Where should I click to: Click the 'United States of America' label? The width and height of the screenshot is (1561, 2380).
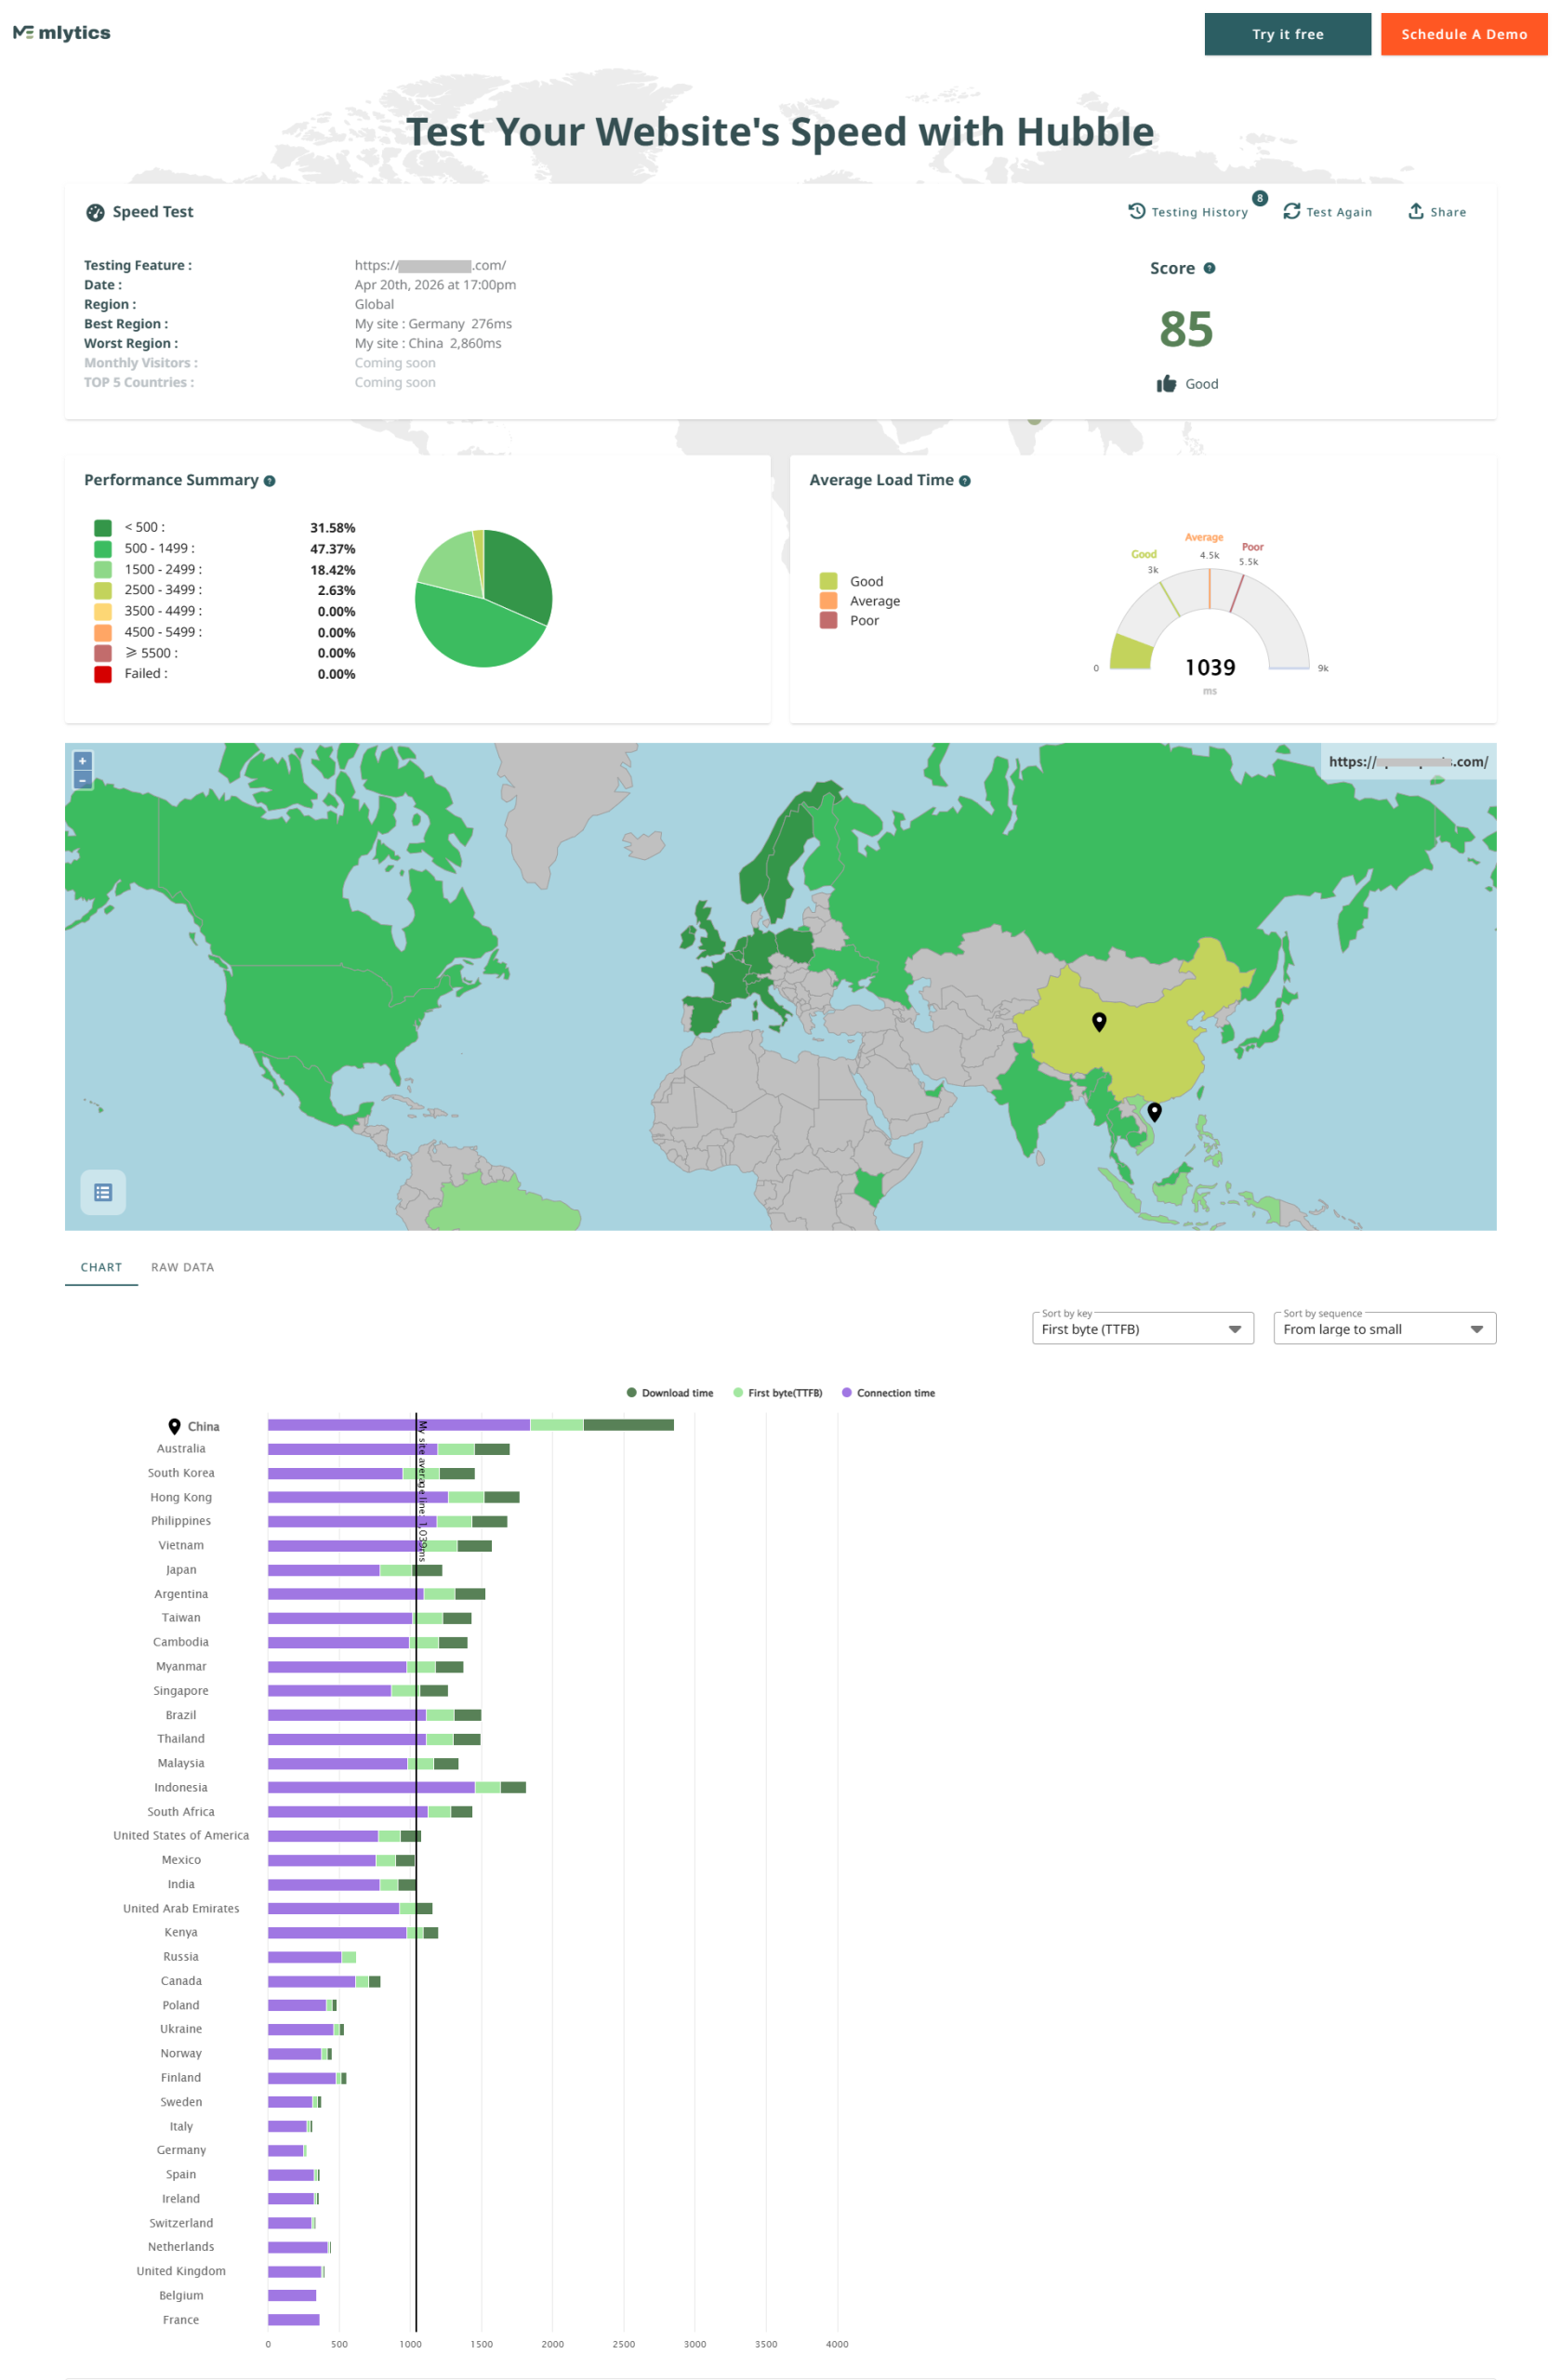pyautogui.click(x=181, y=1835)
